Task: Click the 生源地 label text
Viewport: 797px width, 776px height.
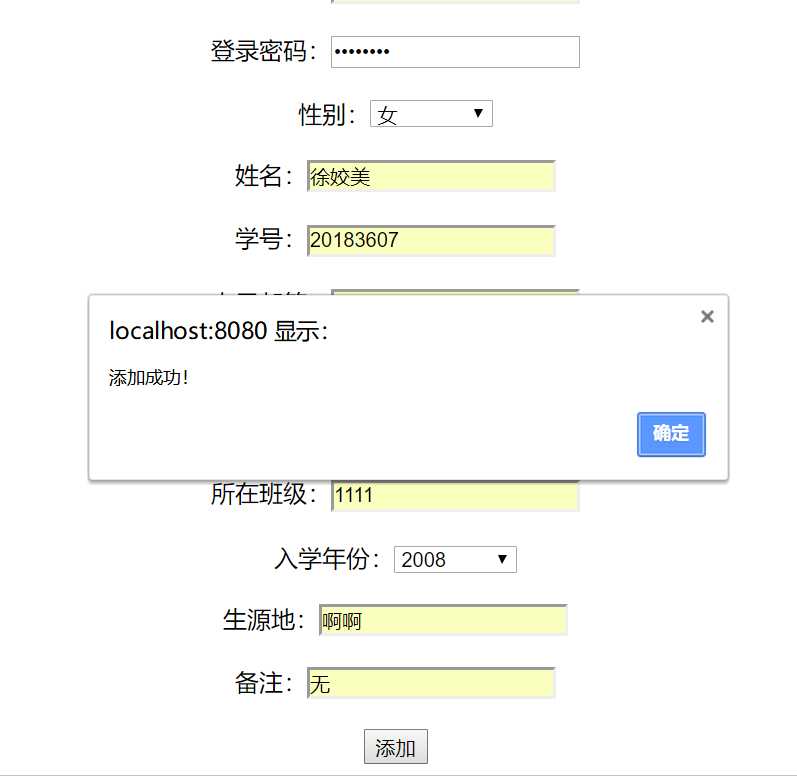Action: tap(263, 620)
